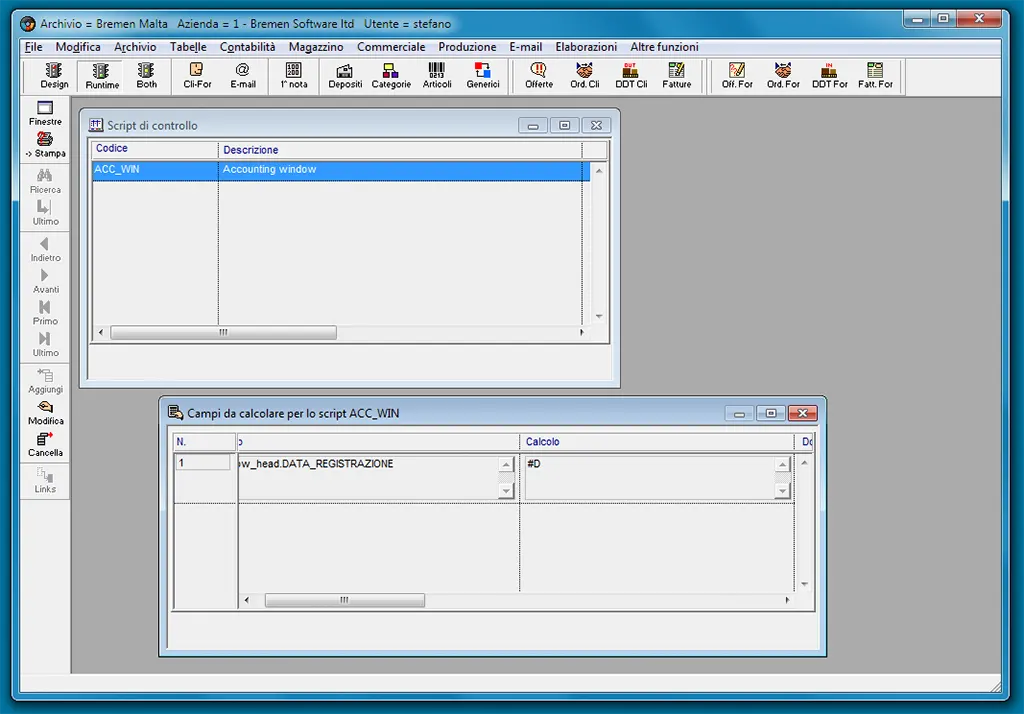Go back with the Indietro sidebar arrow
This screenshot has width=1024, height=714.
click(x=45, y=250)
